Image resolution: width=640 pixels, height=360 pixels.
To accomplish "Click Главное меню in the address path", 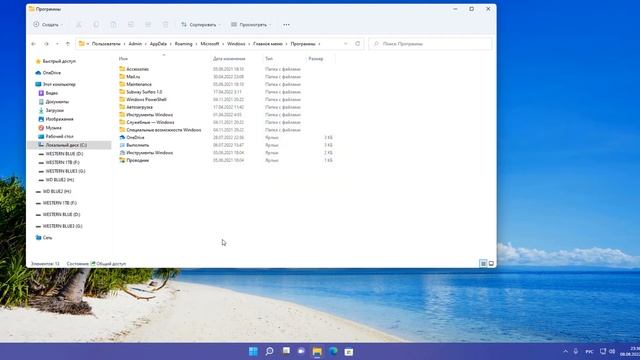I will coord(268,44).
